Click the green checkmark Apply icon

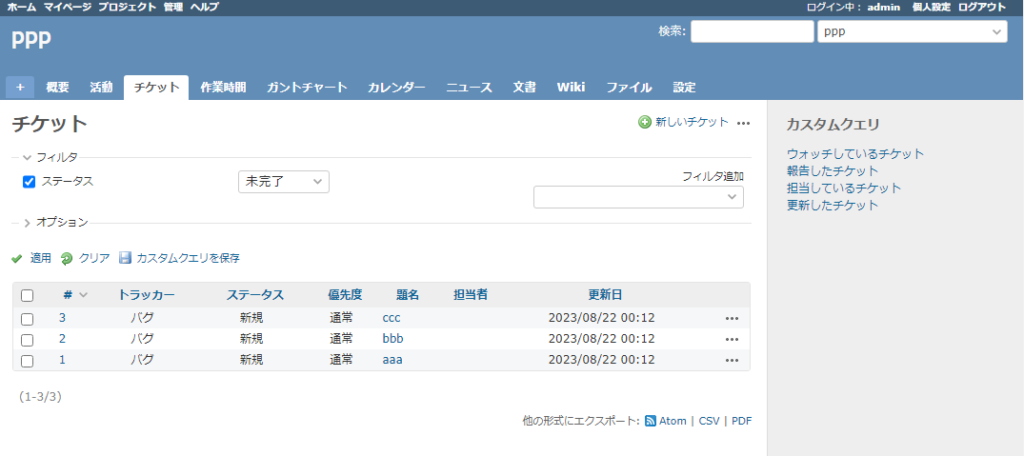click(17, 258)
